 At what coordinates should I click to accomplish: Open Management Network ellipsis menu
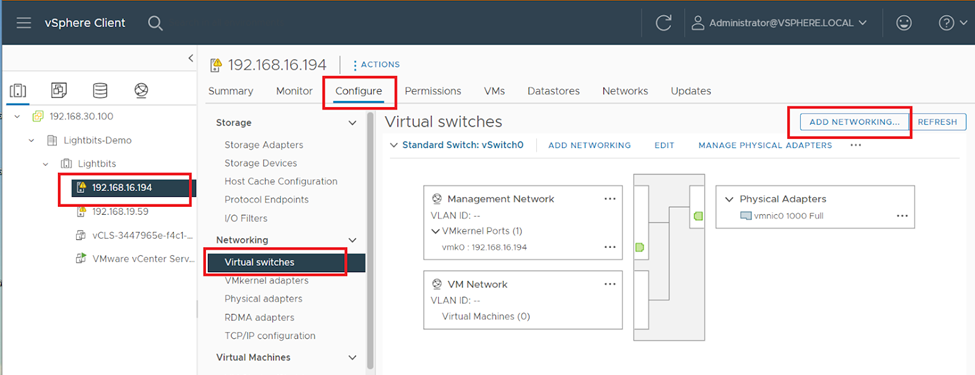tap(610, 198)
